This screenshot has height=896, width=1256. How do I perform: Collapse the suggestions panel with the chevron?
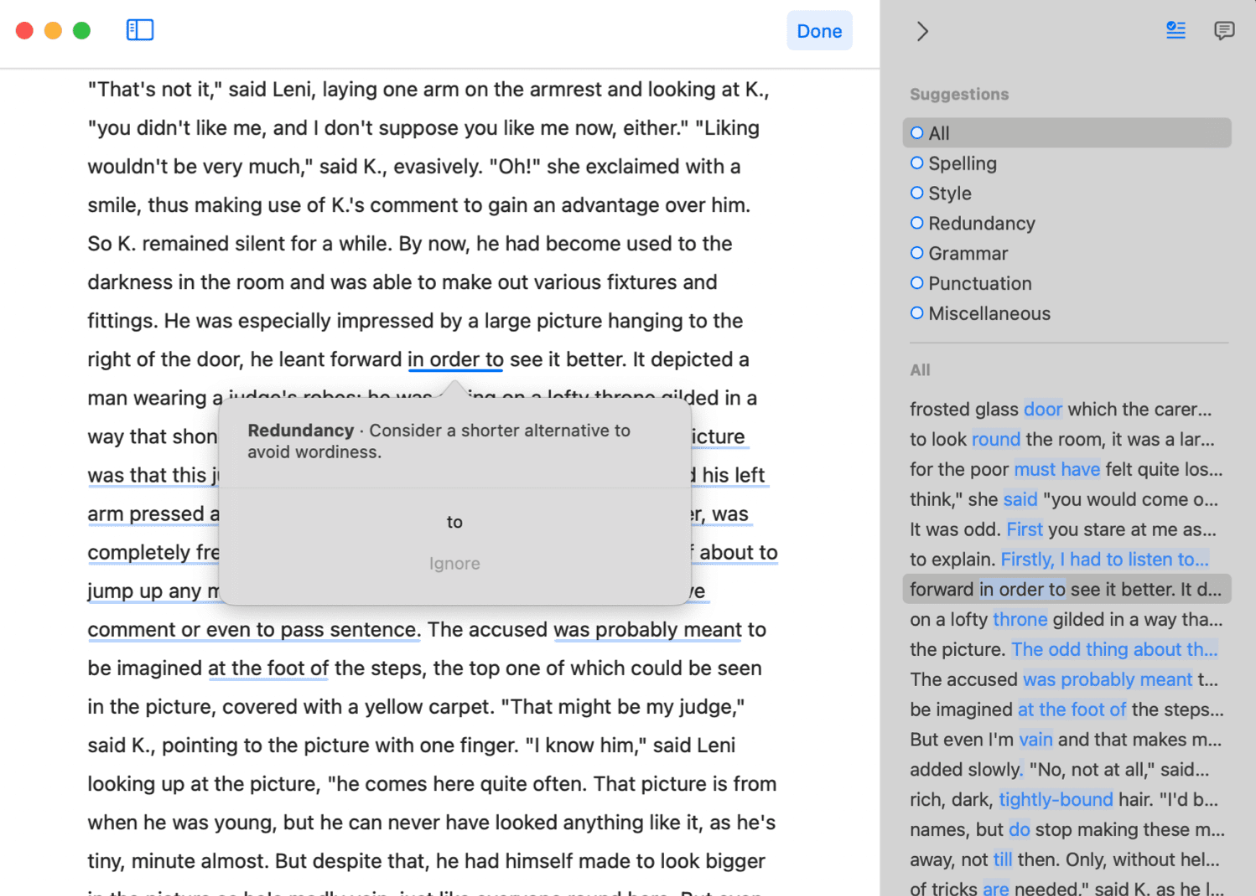[922, 31]
